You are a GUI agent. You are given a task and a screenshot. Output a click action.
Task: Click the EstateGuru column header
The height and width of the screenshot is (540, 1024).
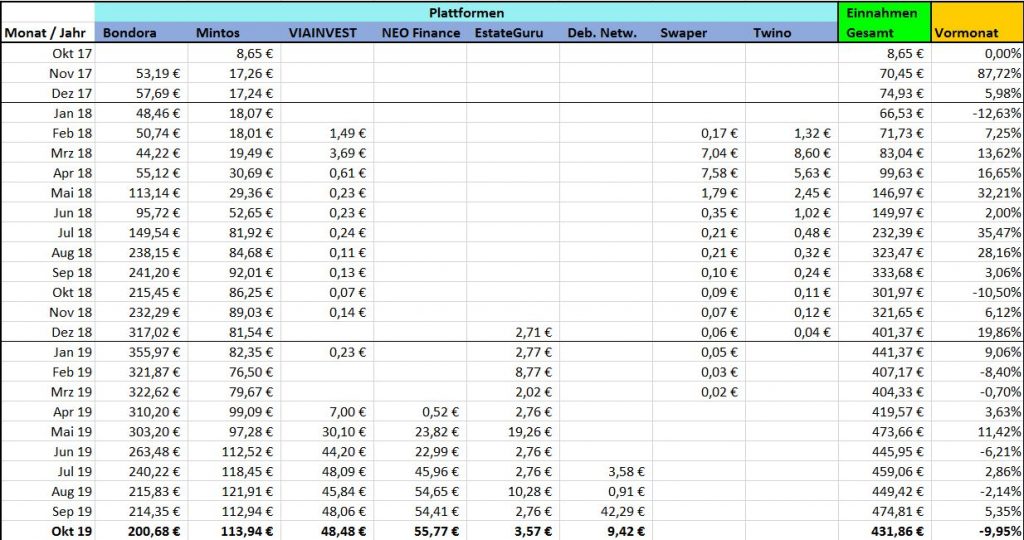click(513, 33)
